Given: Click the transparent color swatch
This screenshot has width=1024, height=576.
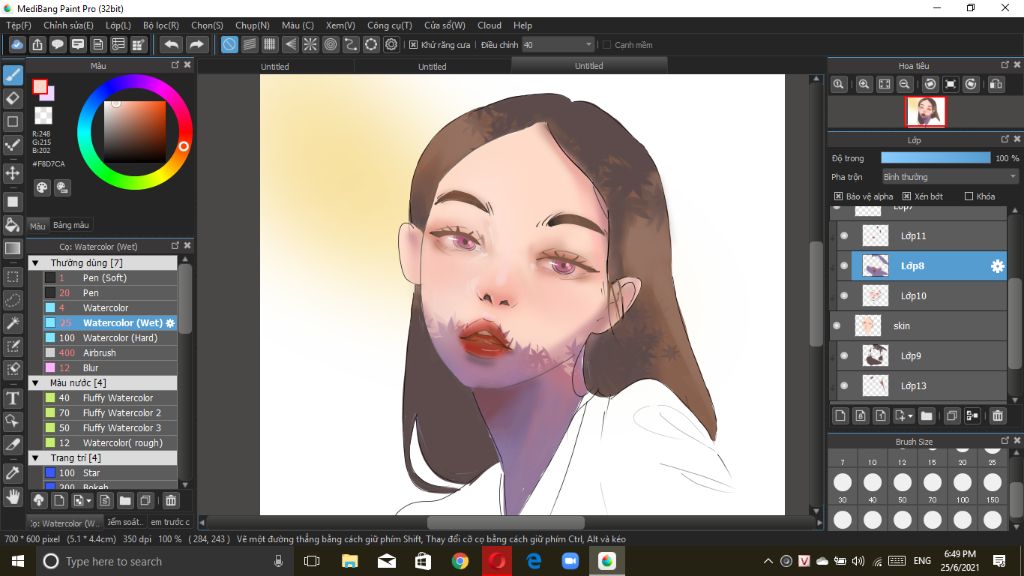Looking at the screenshot, I should coord(43,116).
